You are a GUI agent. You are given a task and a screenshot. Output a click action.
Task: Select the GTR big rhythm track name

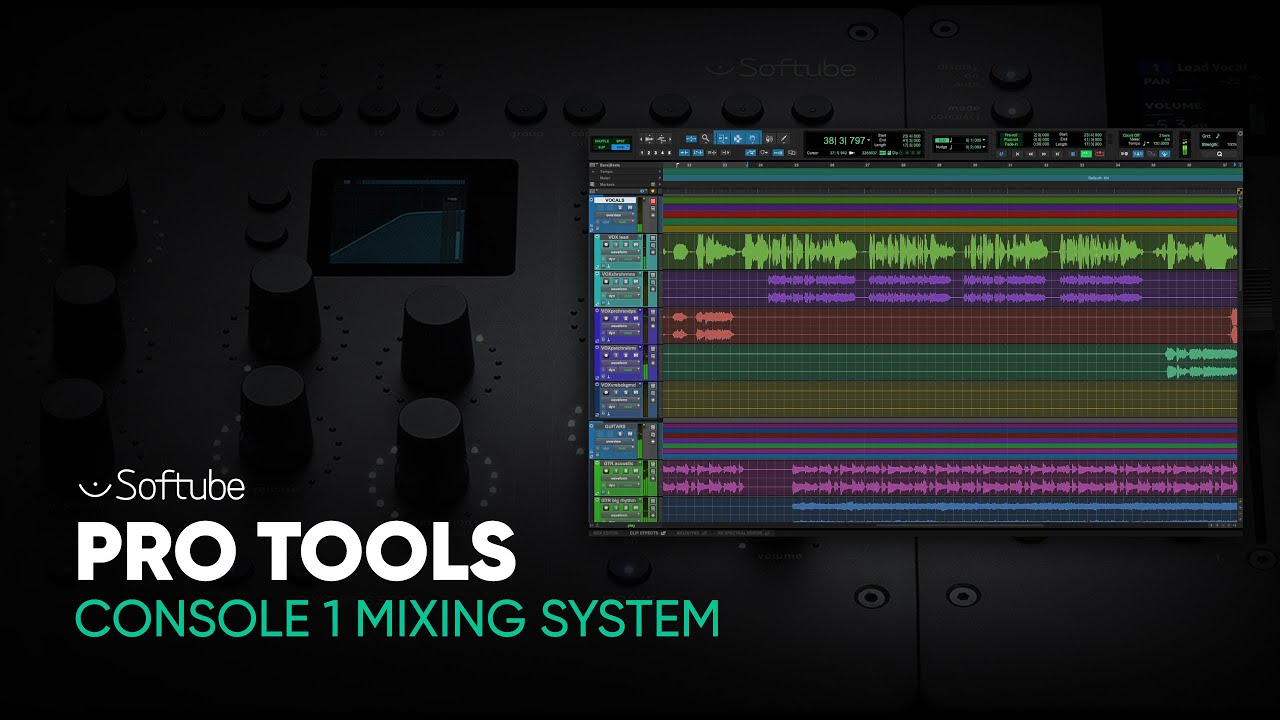tap(620, 500)
